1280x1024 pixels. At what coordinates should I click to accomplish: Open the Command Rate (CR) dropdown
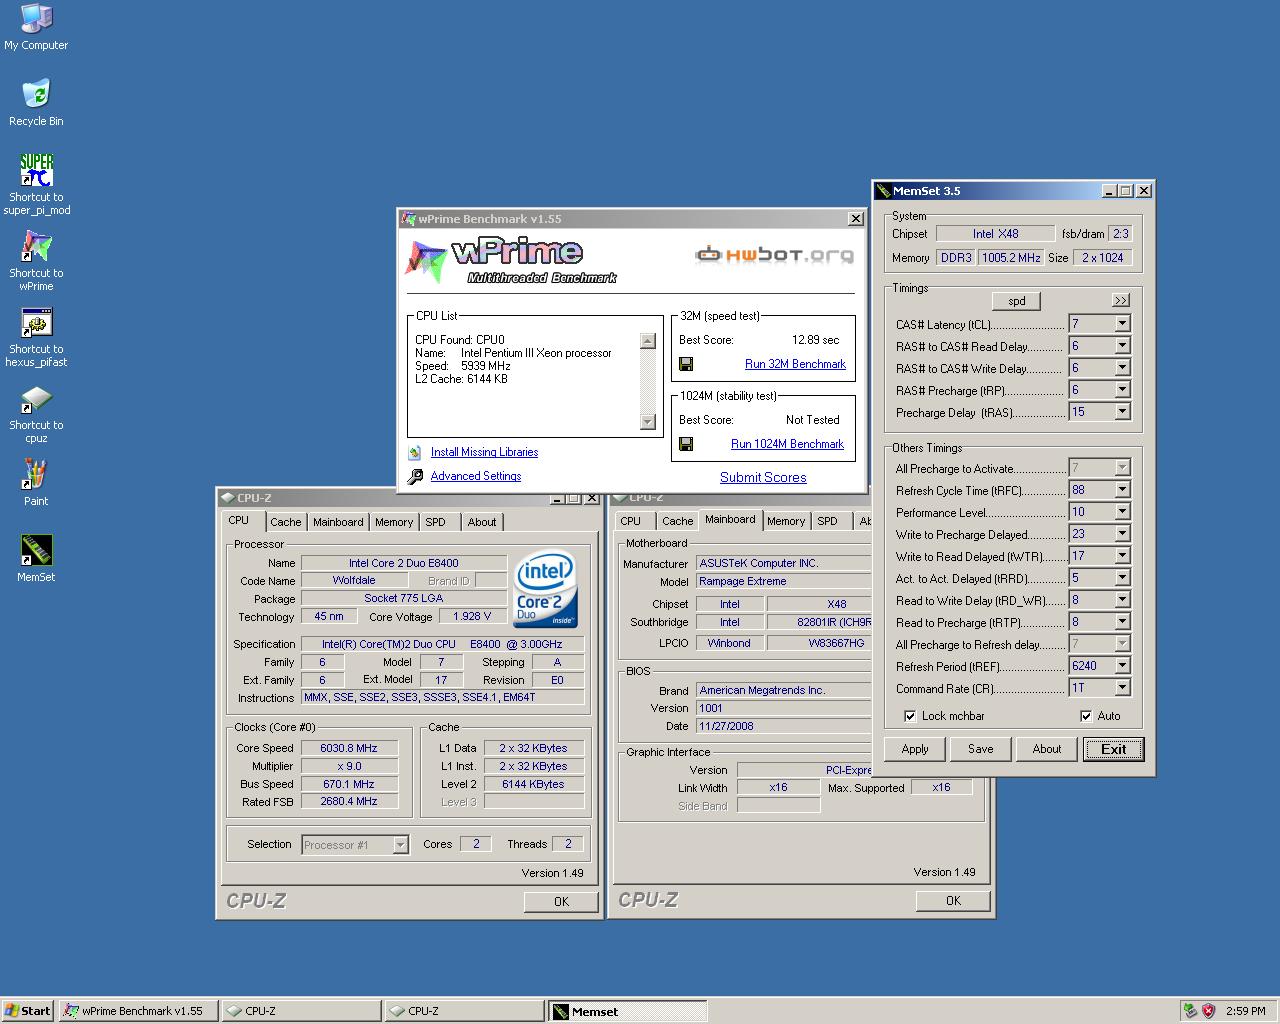coord(1122,688)
